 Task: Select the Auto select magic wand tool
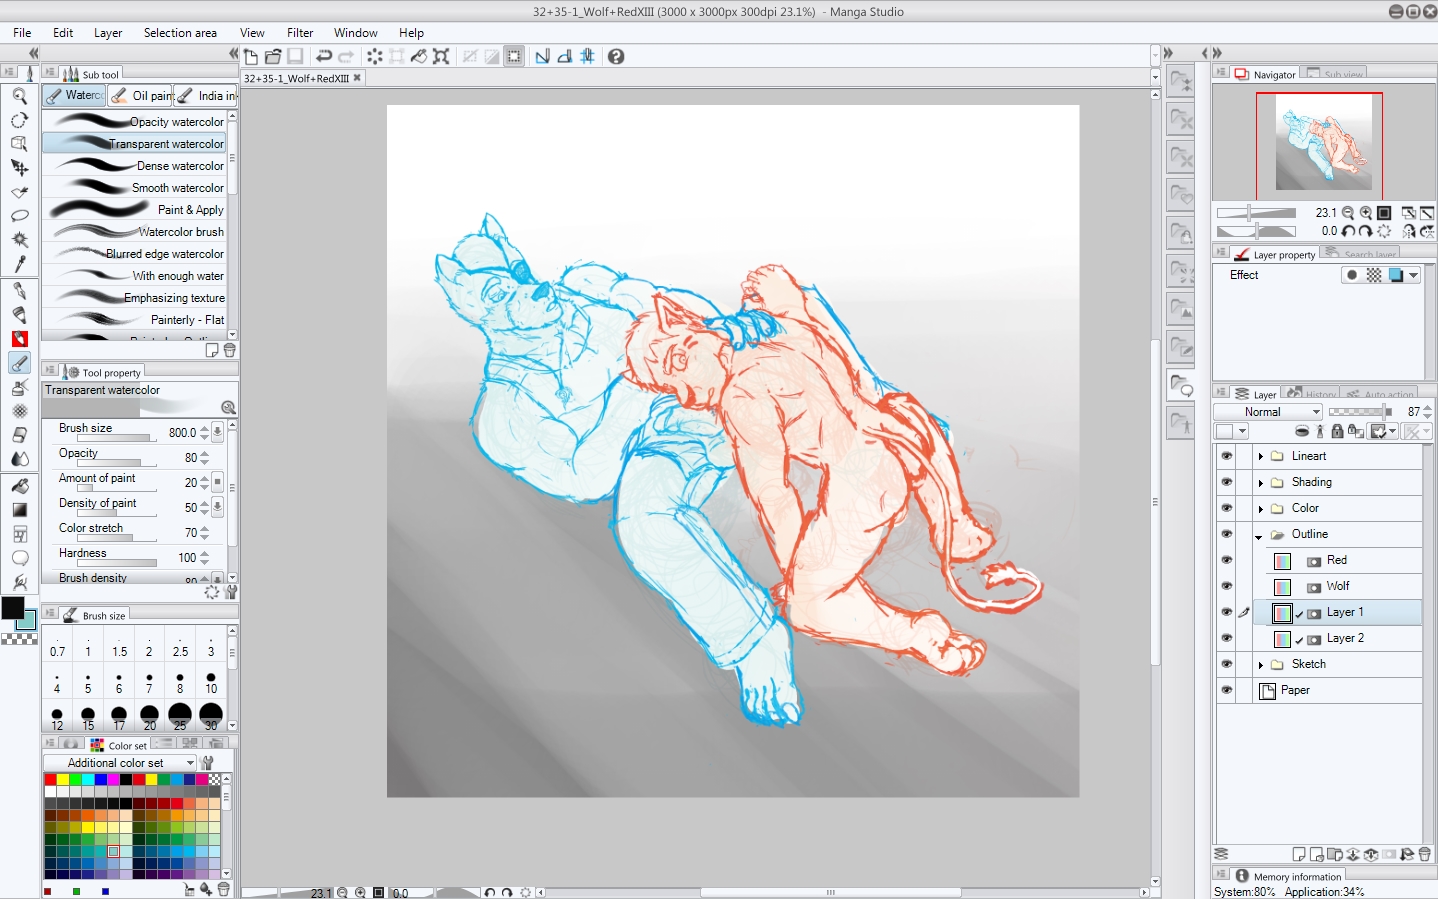point(19,240)
